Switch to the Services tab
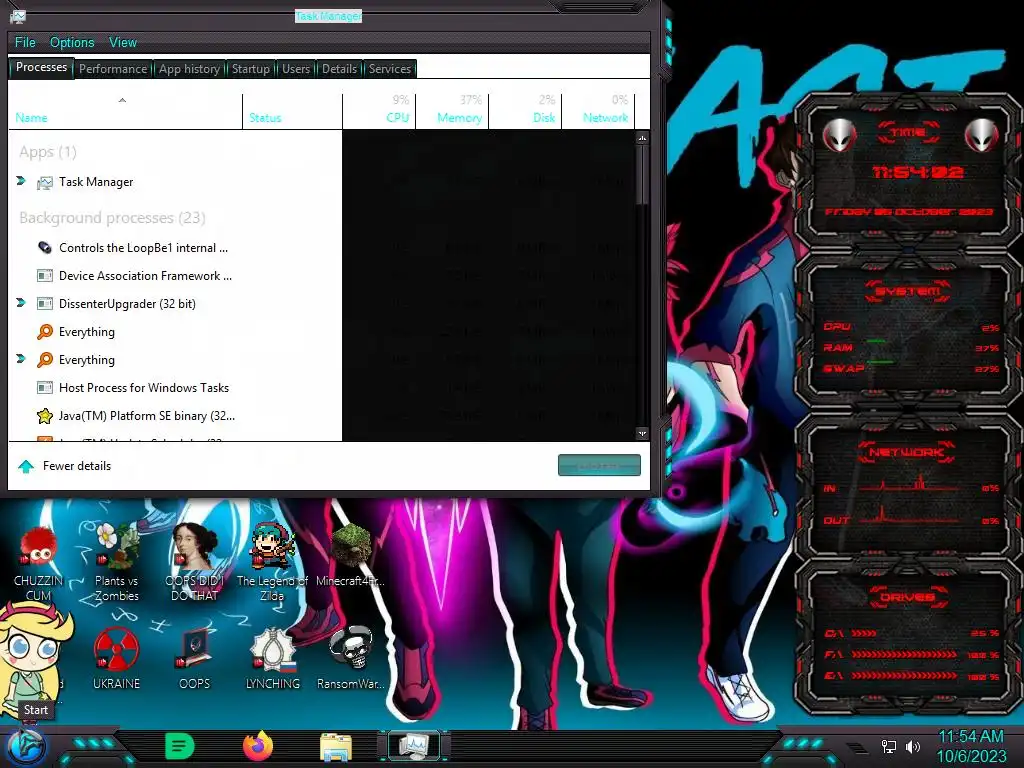The image size is (1024, 768). pos(390,69)
